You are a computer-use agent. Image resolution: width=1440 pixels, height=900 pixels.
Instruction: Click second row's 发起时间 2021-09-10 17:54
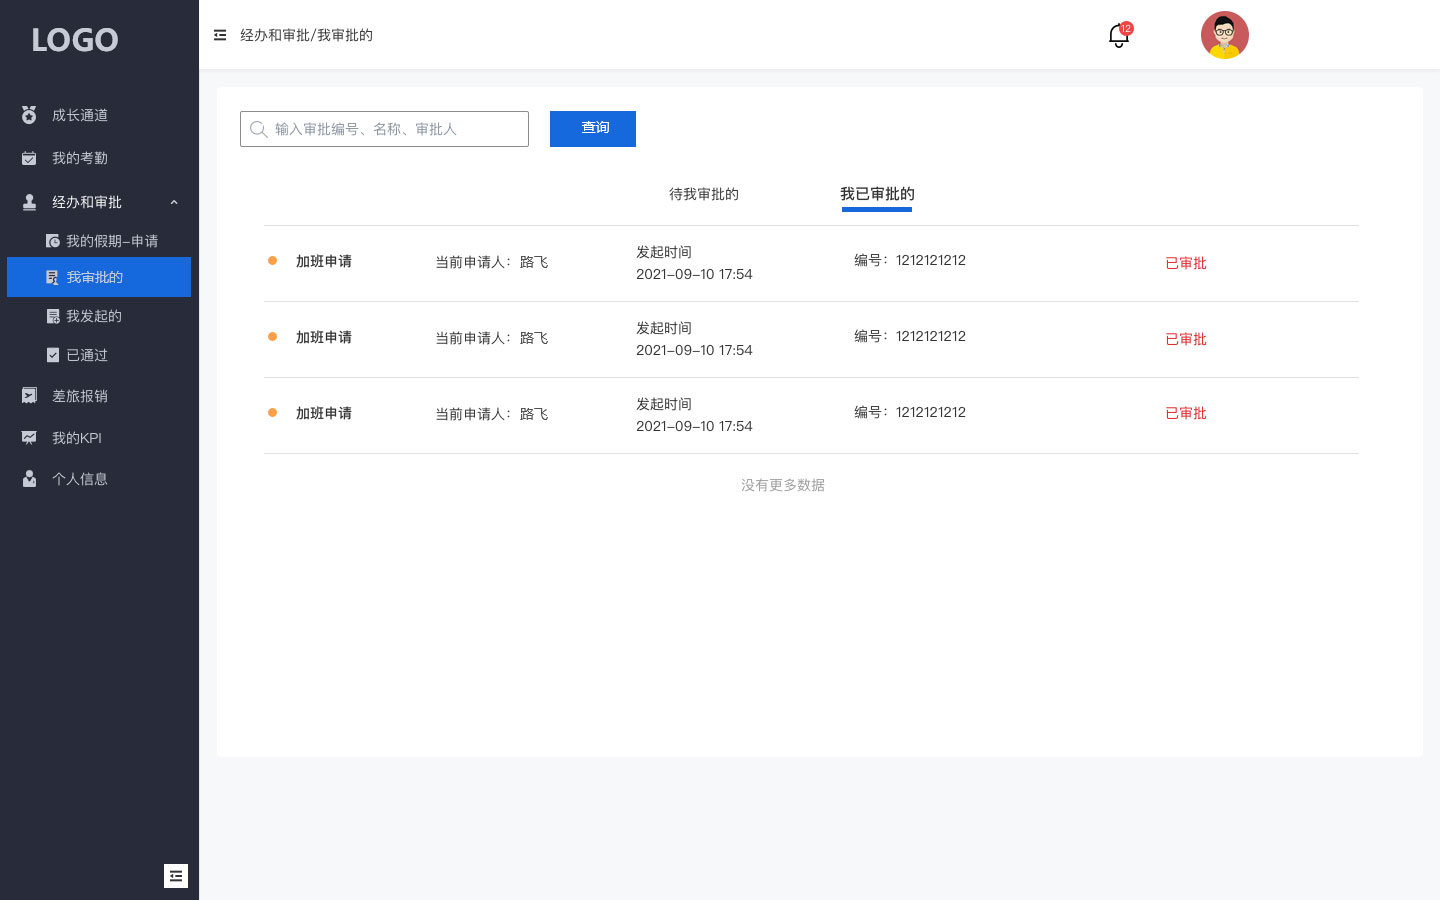click(694, 339)
